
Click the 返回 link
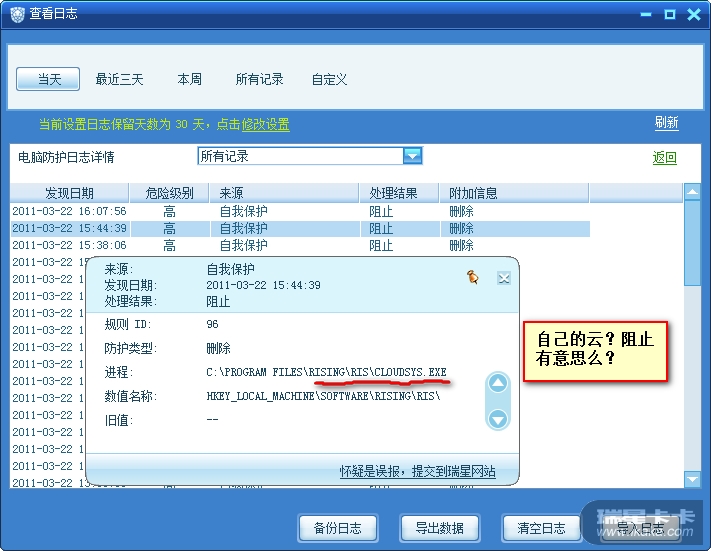(x=665, y=157)
